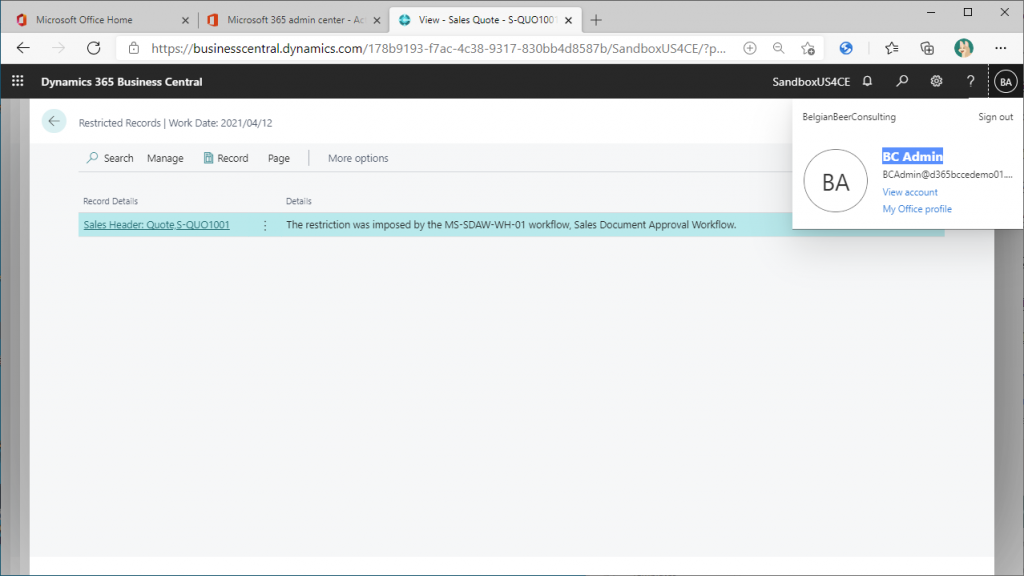1024x576 pixels.
Task: Open My Office profile link
Action: [917, 209]
